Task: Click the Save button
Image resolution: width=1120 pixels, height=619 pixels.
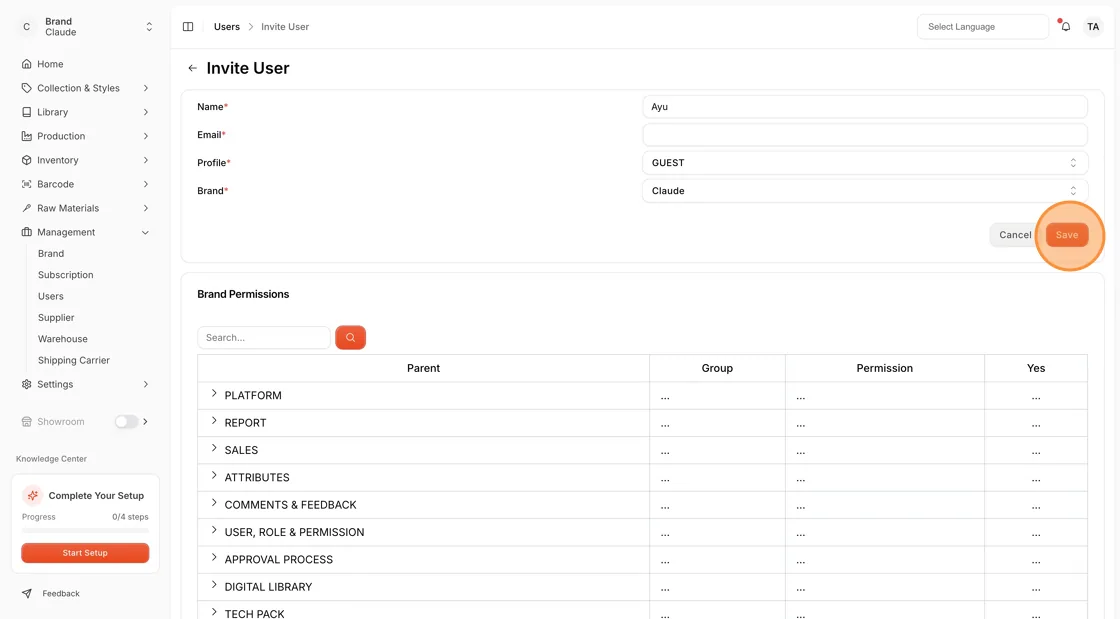Action: tap(1067, 235)
